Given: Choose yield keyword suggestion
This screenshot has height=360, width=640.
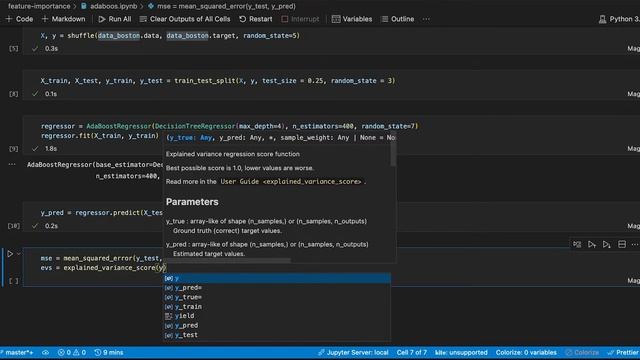Looking at the screenshot, I should [277, 316].
